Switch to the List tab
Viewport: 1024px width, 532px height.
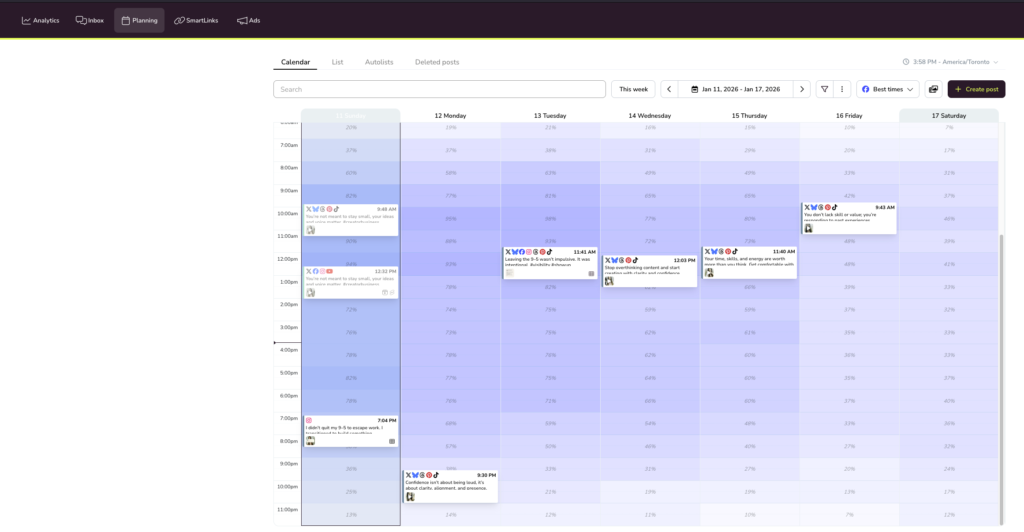[x=337, y=62]
